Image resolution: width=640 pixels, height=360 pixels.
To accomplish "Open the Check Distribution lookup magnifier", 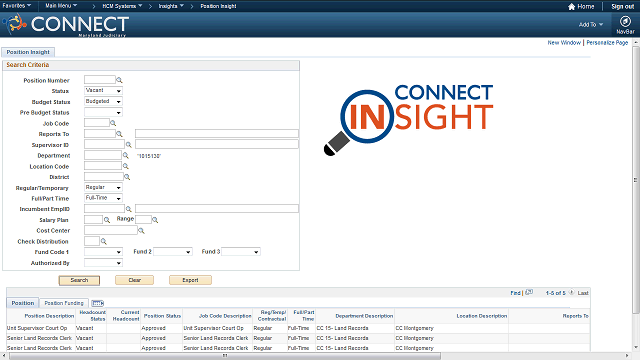I will pos(104,241).
